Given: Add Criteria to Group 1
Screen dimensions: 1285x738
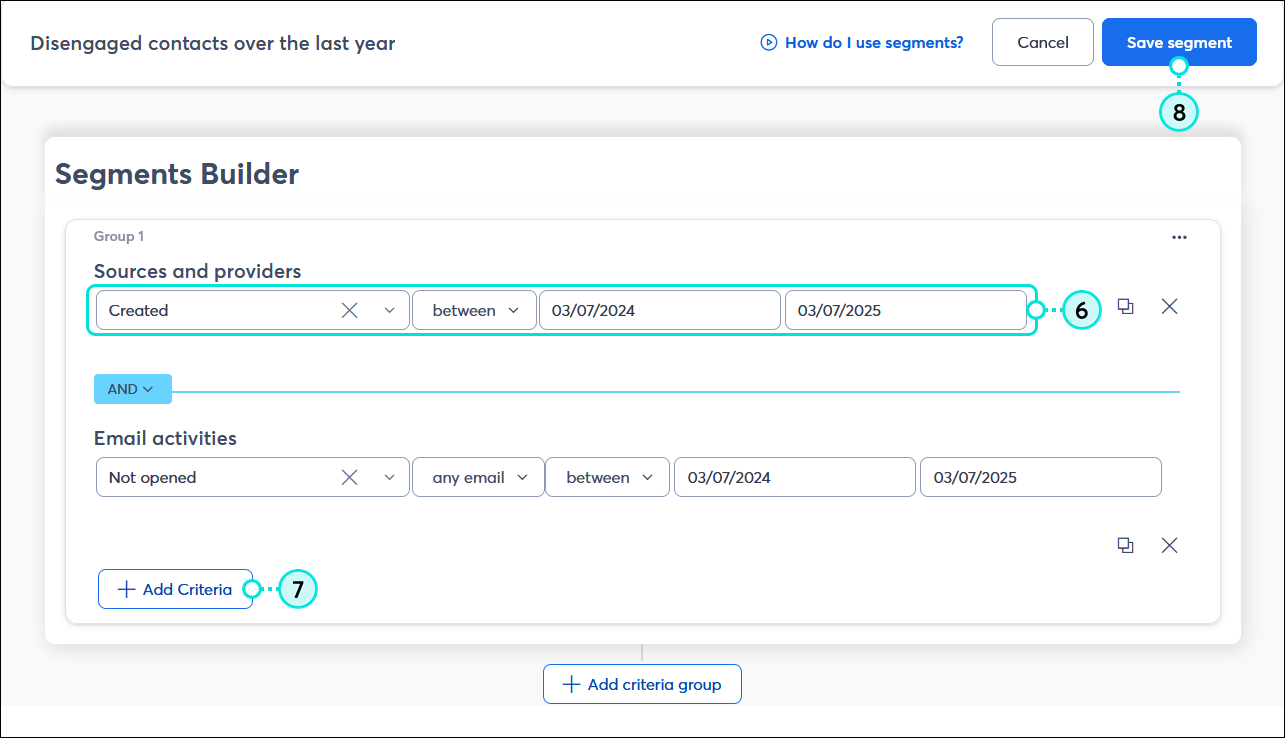Looking at the screenshot, I should coord(175,589).
